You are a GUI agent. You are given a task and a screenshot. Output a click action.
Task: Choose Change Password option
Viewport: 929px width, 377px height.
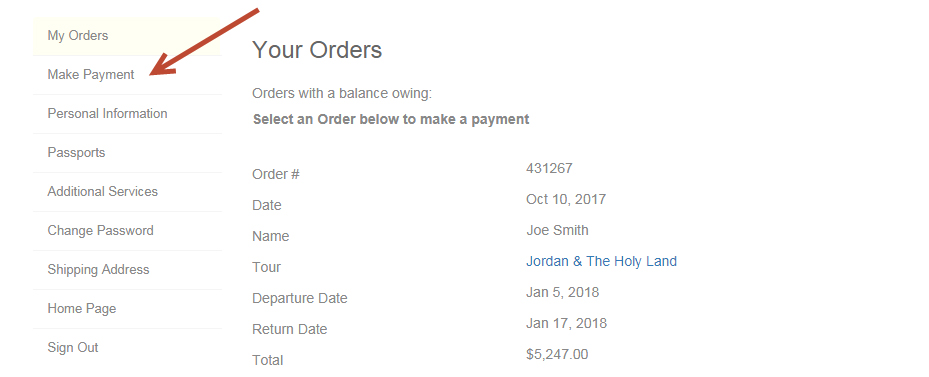(127, 231)
